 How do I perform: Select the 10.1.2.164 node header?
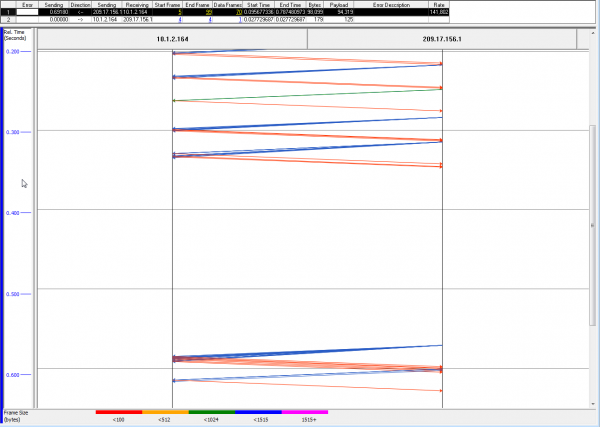(172, 39)
